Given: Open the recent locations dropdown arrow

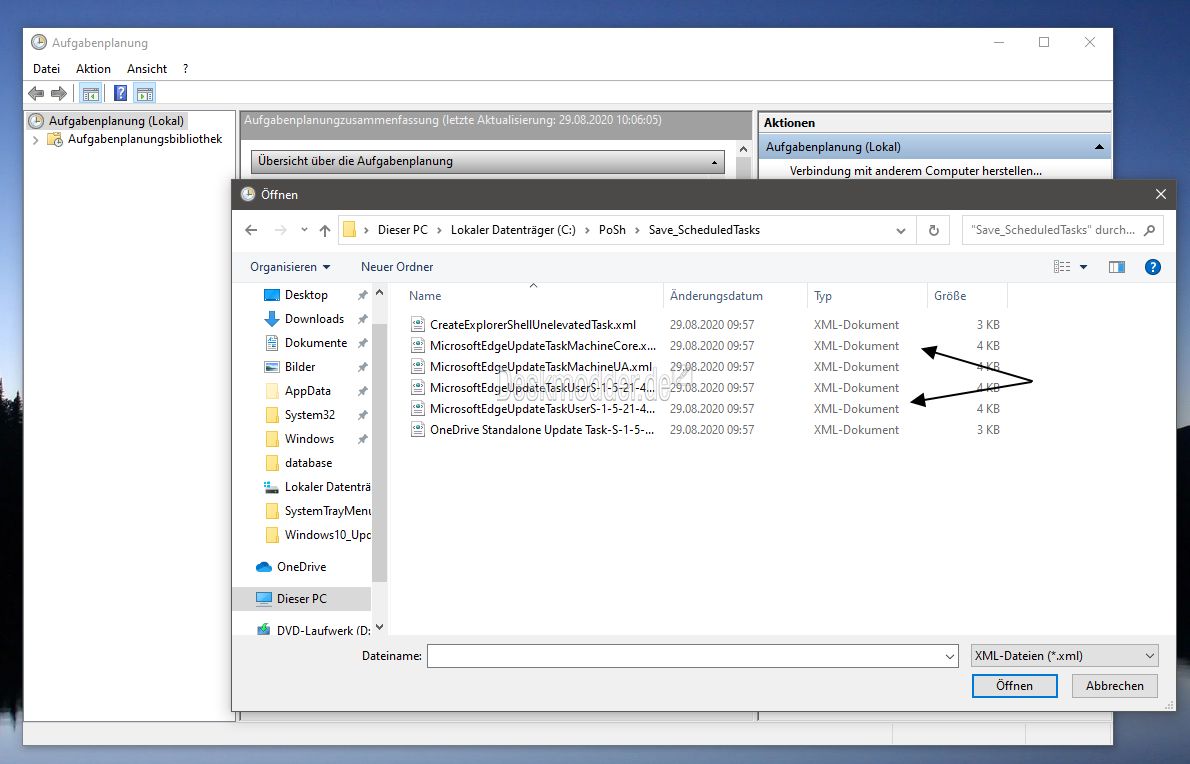Looking at the screenshot, I should coord(304,230).
